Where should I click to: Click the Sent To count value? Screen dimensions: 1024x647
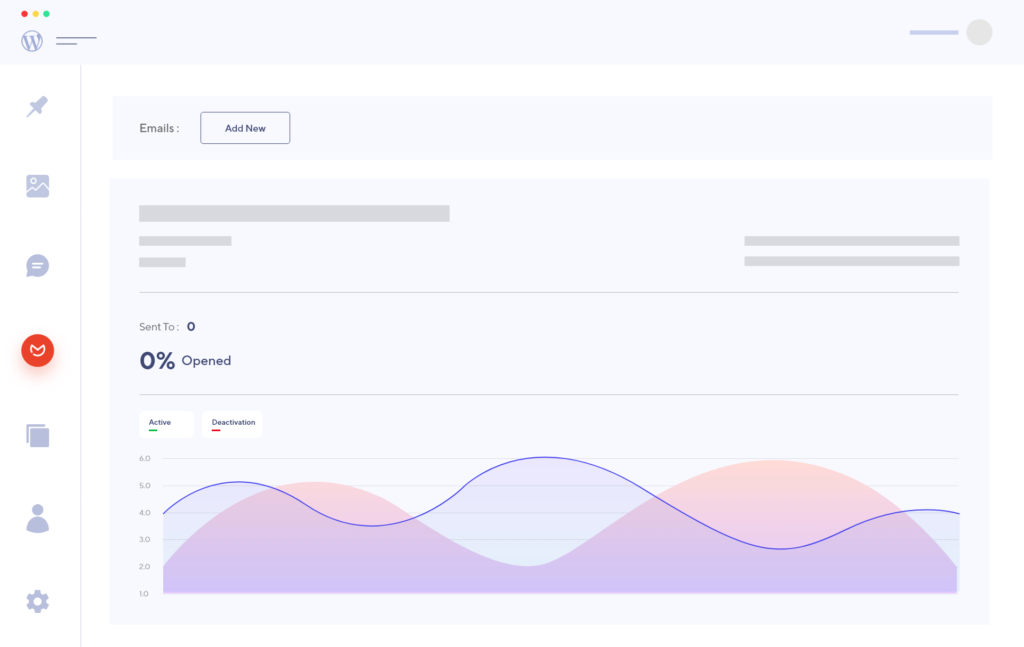190,326
